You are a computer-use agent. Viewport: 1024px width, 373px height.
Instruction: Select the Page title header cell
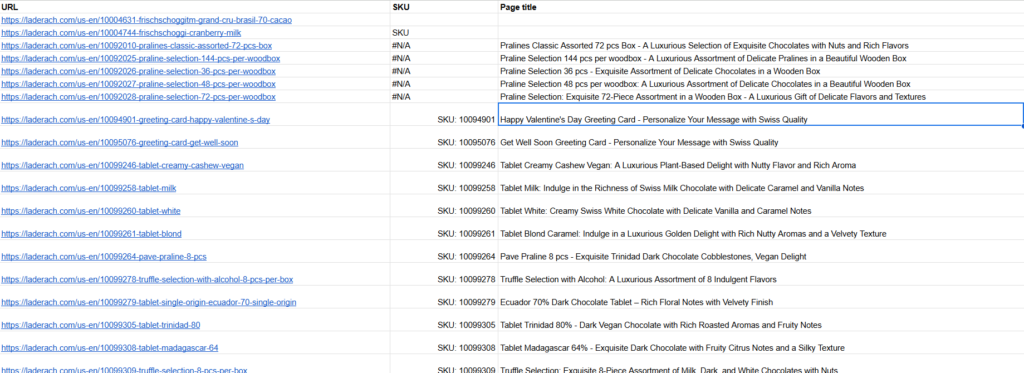(x=761, y=7)
